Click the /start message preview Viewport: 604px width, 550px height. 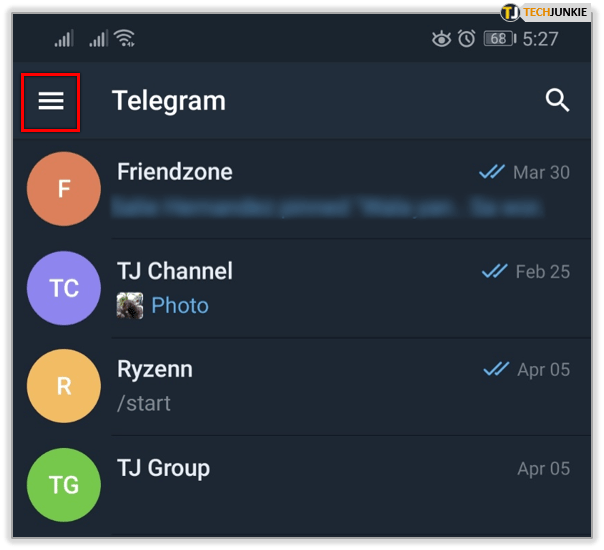(144, 404)
